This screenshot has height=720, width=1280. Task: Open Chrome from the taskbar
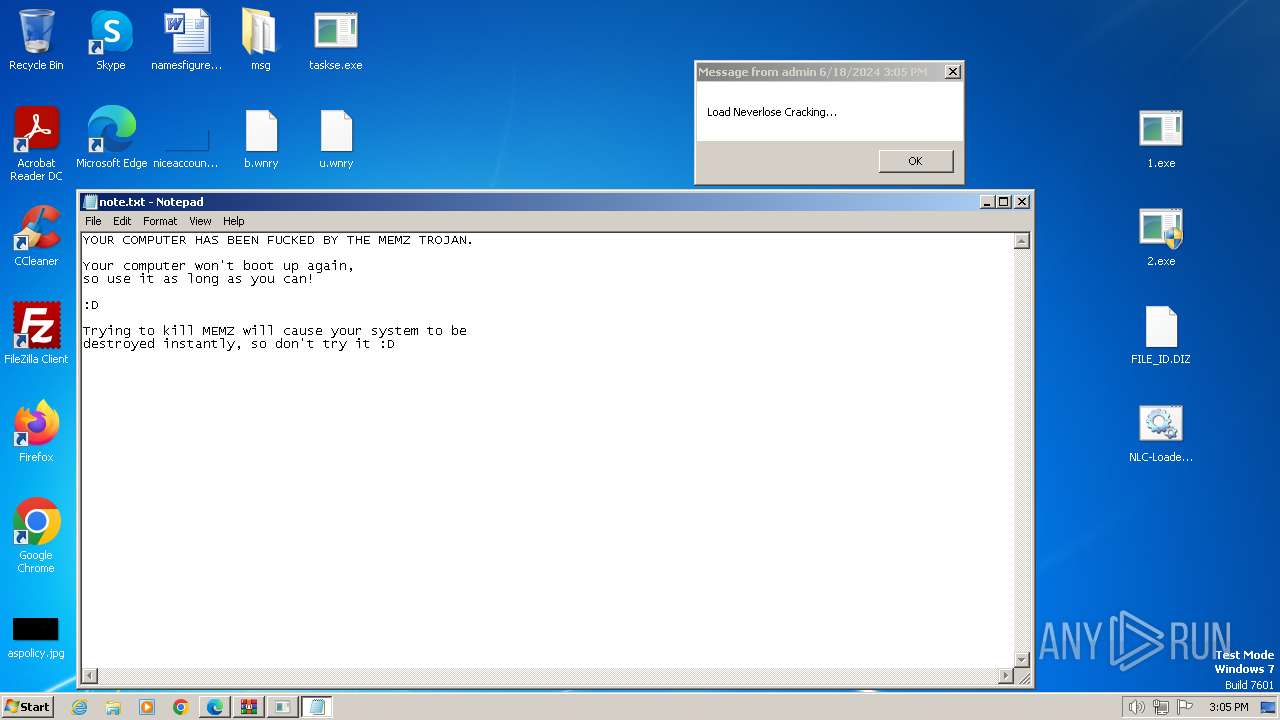[181, 707]
